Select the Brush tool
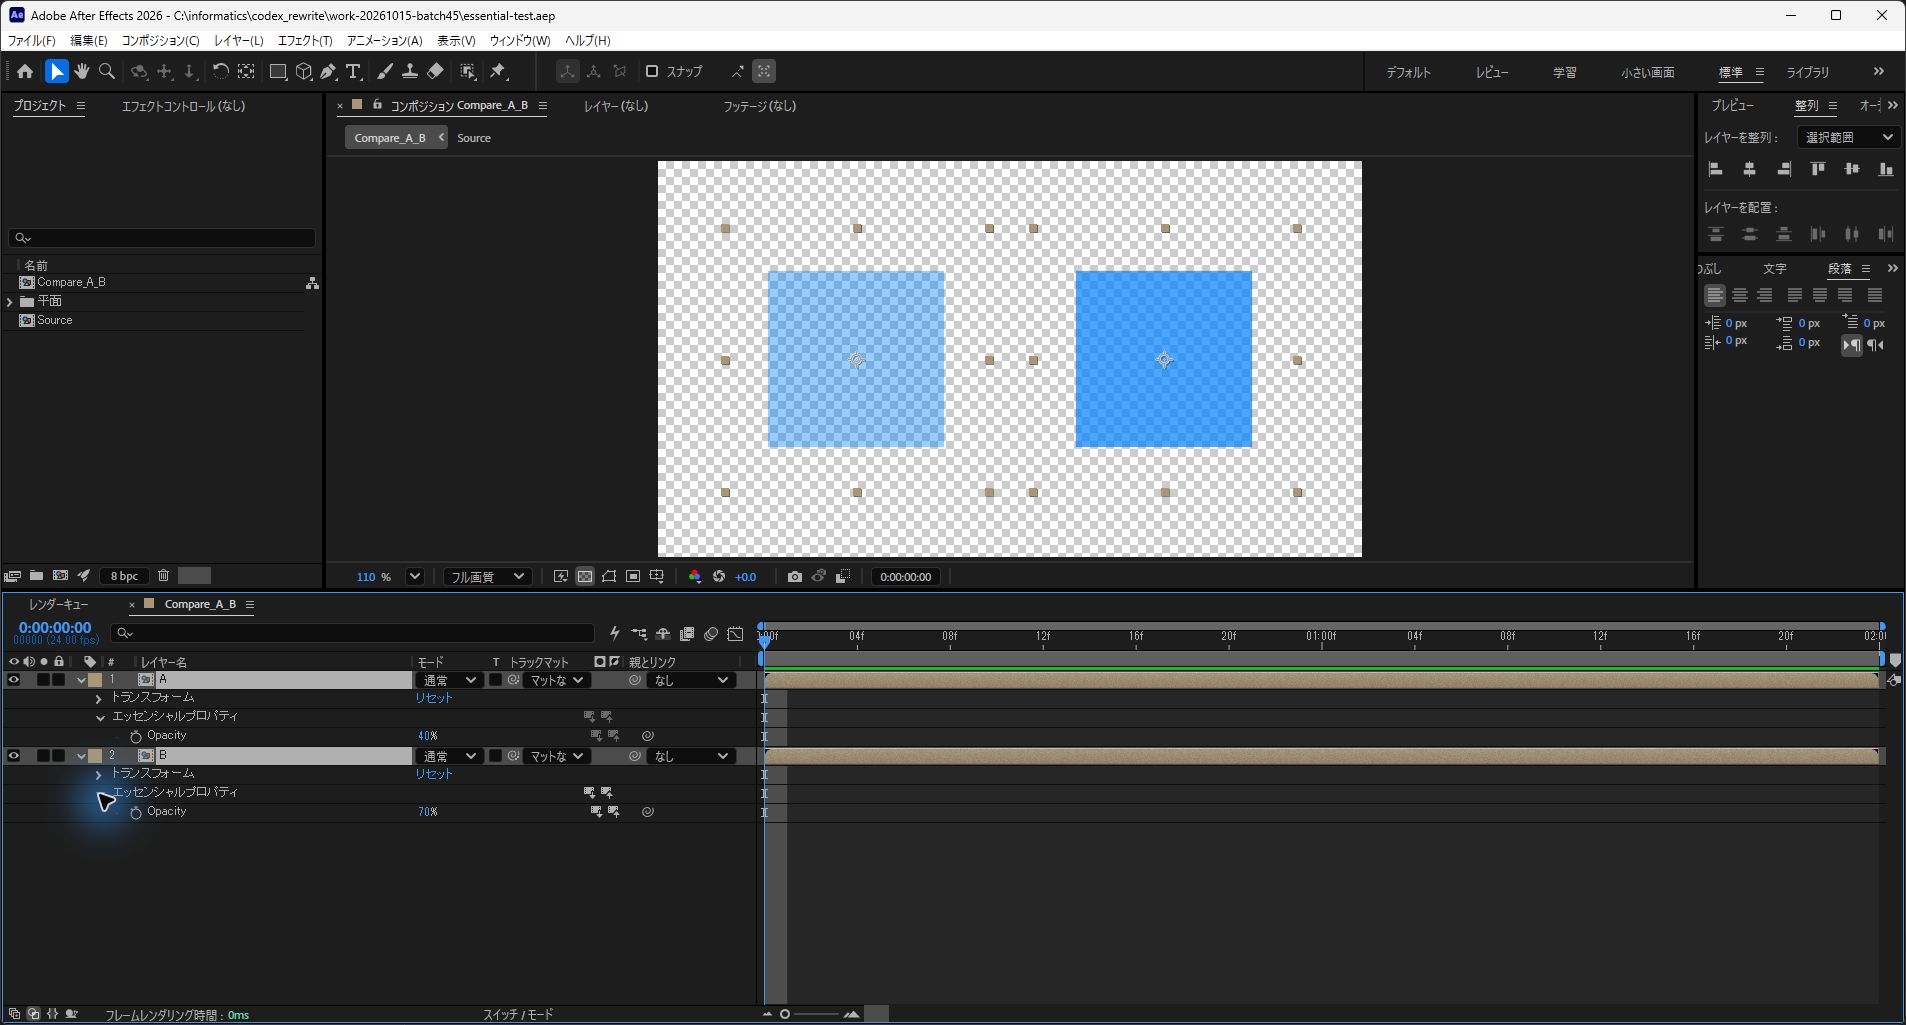1906x1025 pixels. [385, 72]
